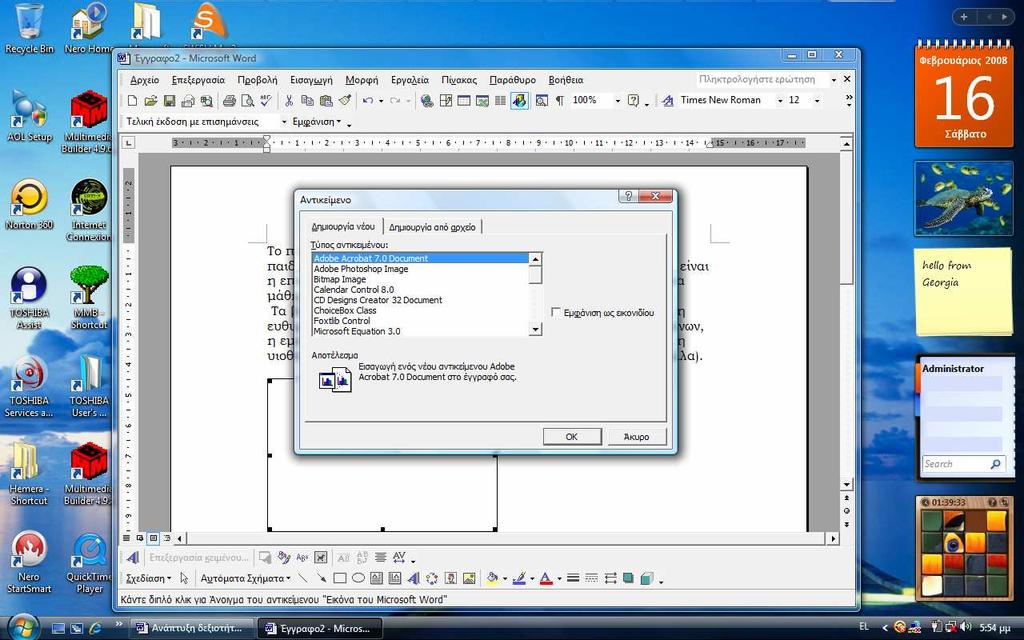Click the object list scroll down arrow
Image resolution: width=1024 pixels, height=640 pixels.
click(535, 330)
